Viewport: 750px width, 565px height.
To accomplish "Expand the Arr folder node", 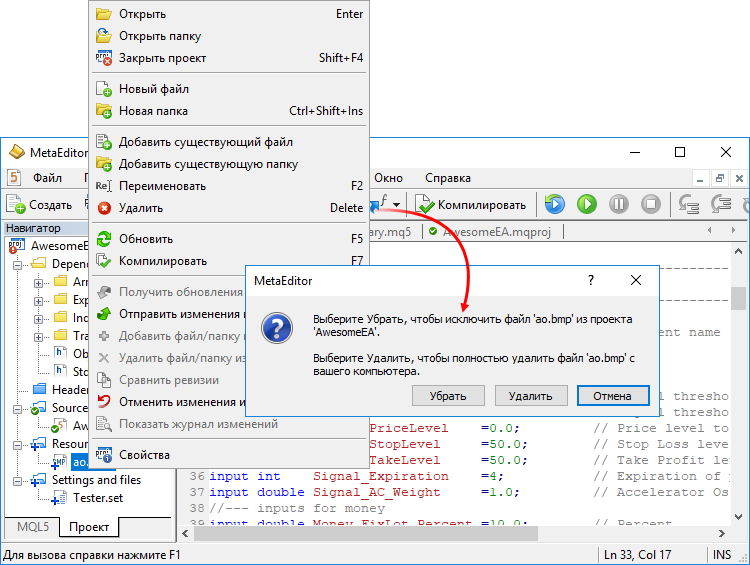I will tap(39, 283).
